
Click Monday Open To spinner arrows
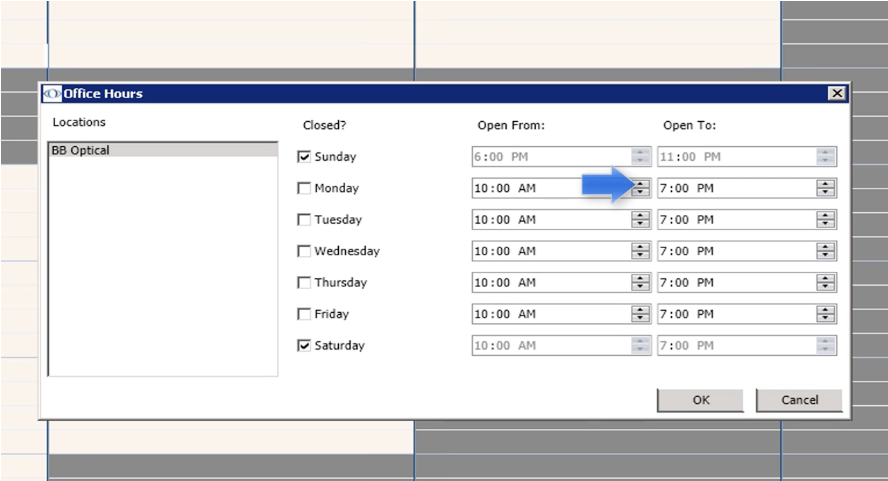pos(826,188)
